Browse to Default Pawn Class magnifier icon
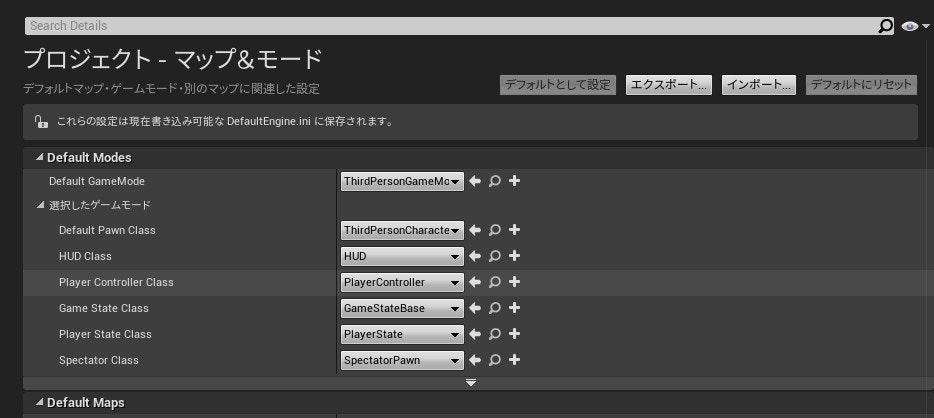This screenshot has height=418, width=934. [494, 230]
